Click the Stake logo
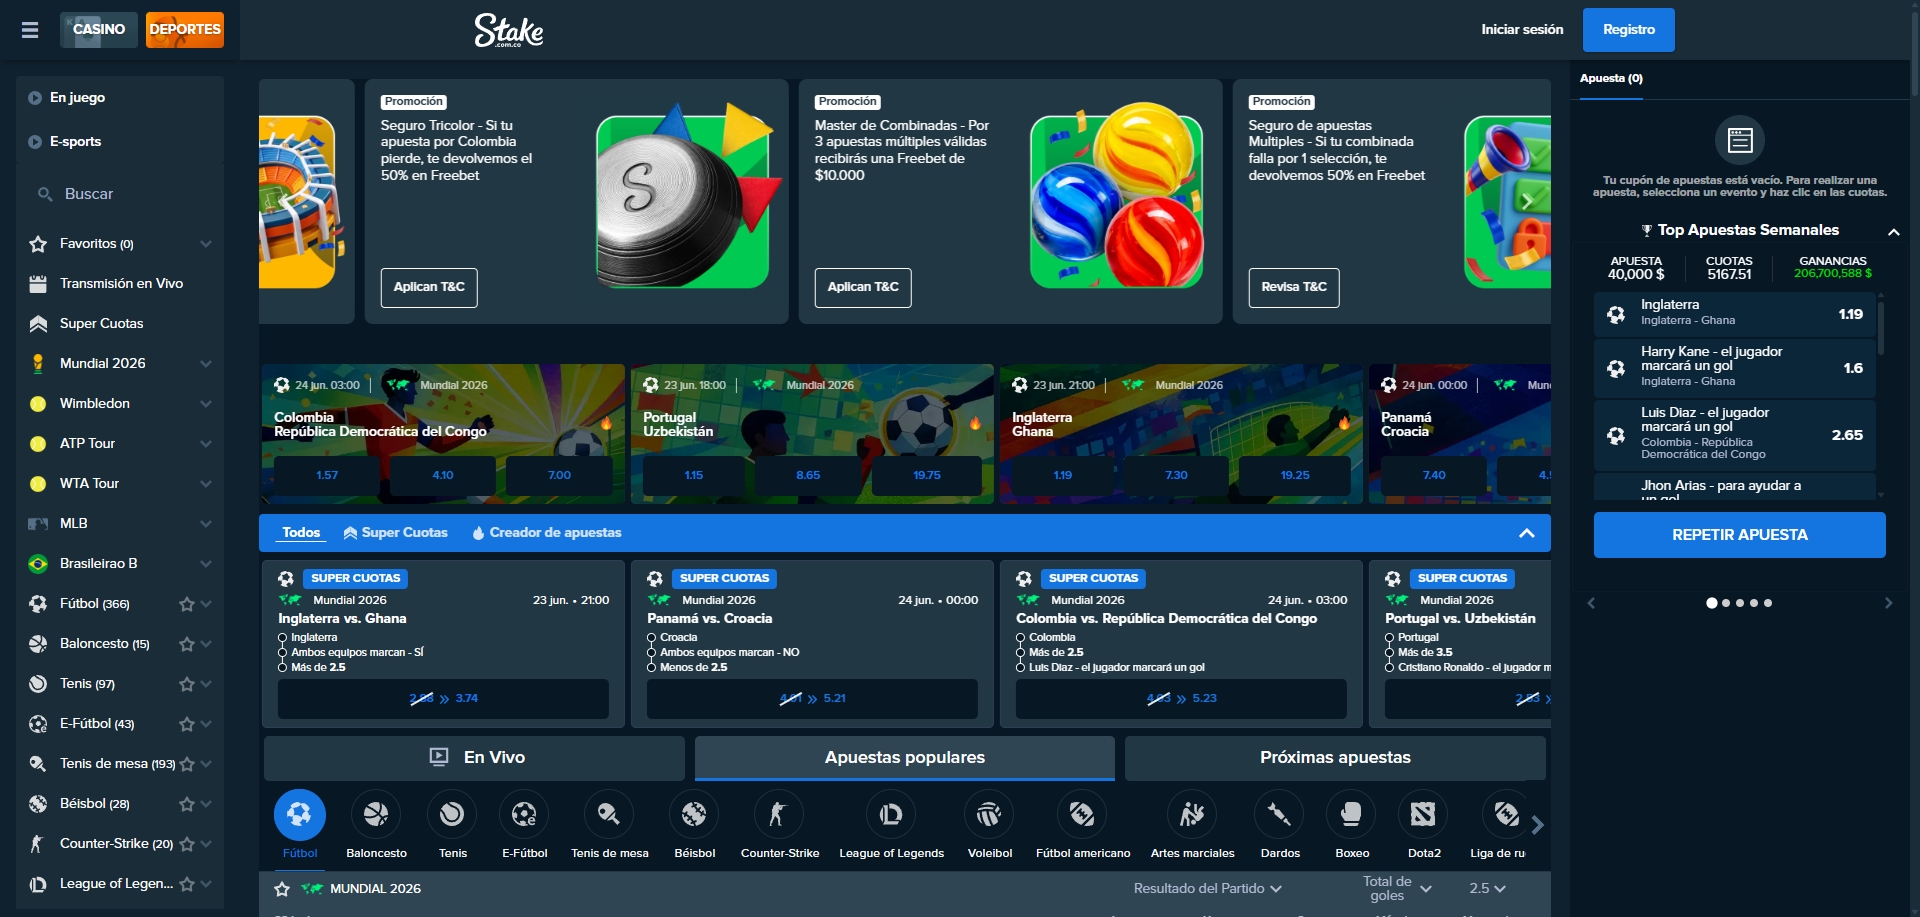Image resolution: width=1920 pixels, height=917 pixels. (509, 31)
